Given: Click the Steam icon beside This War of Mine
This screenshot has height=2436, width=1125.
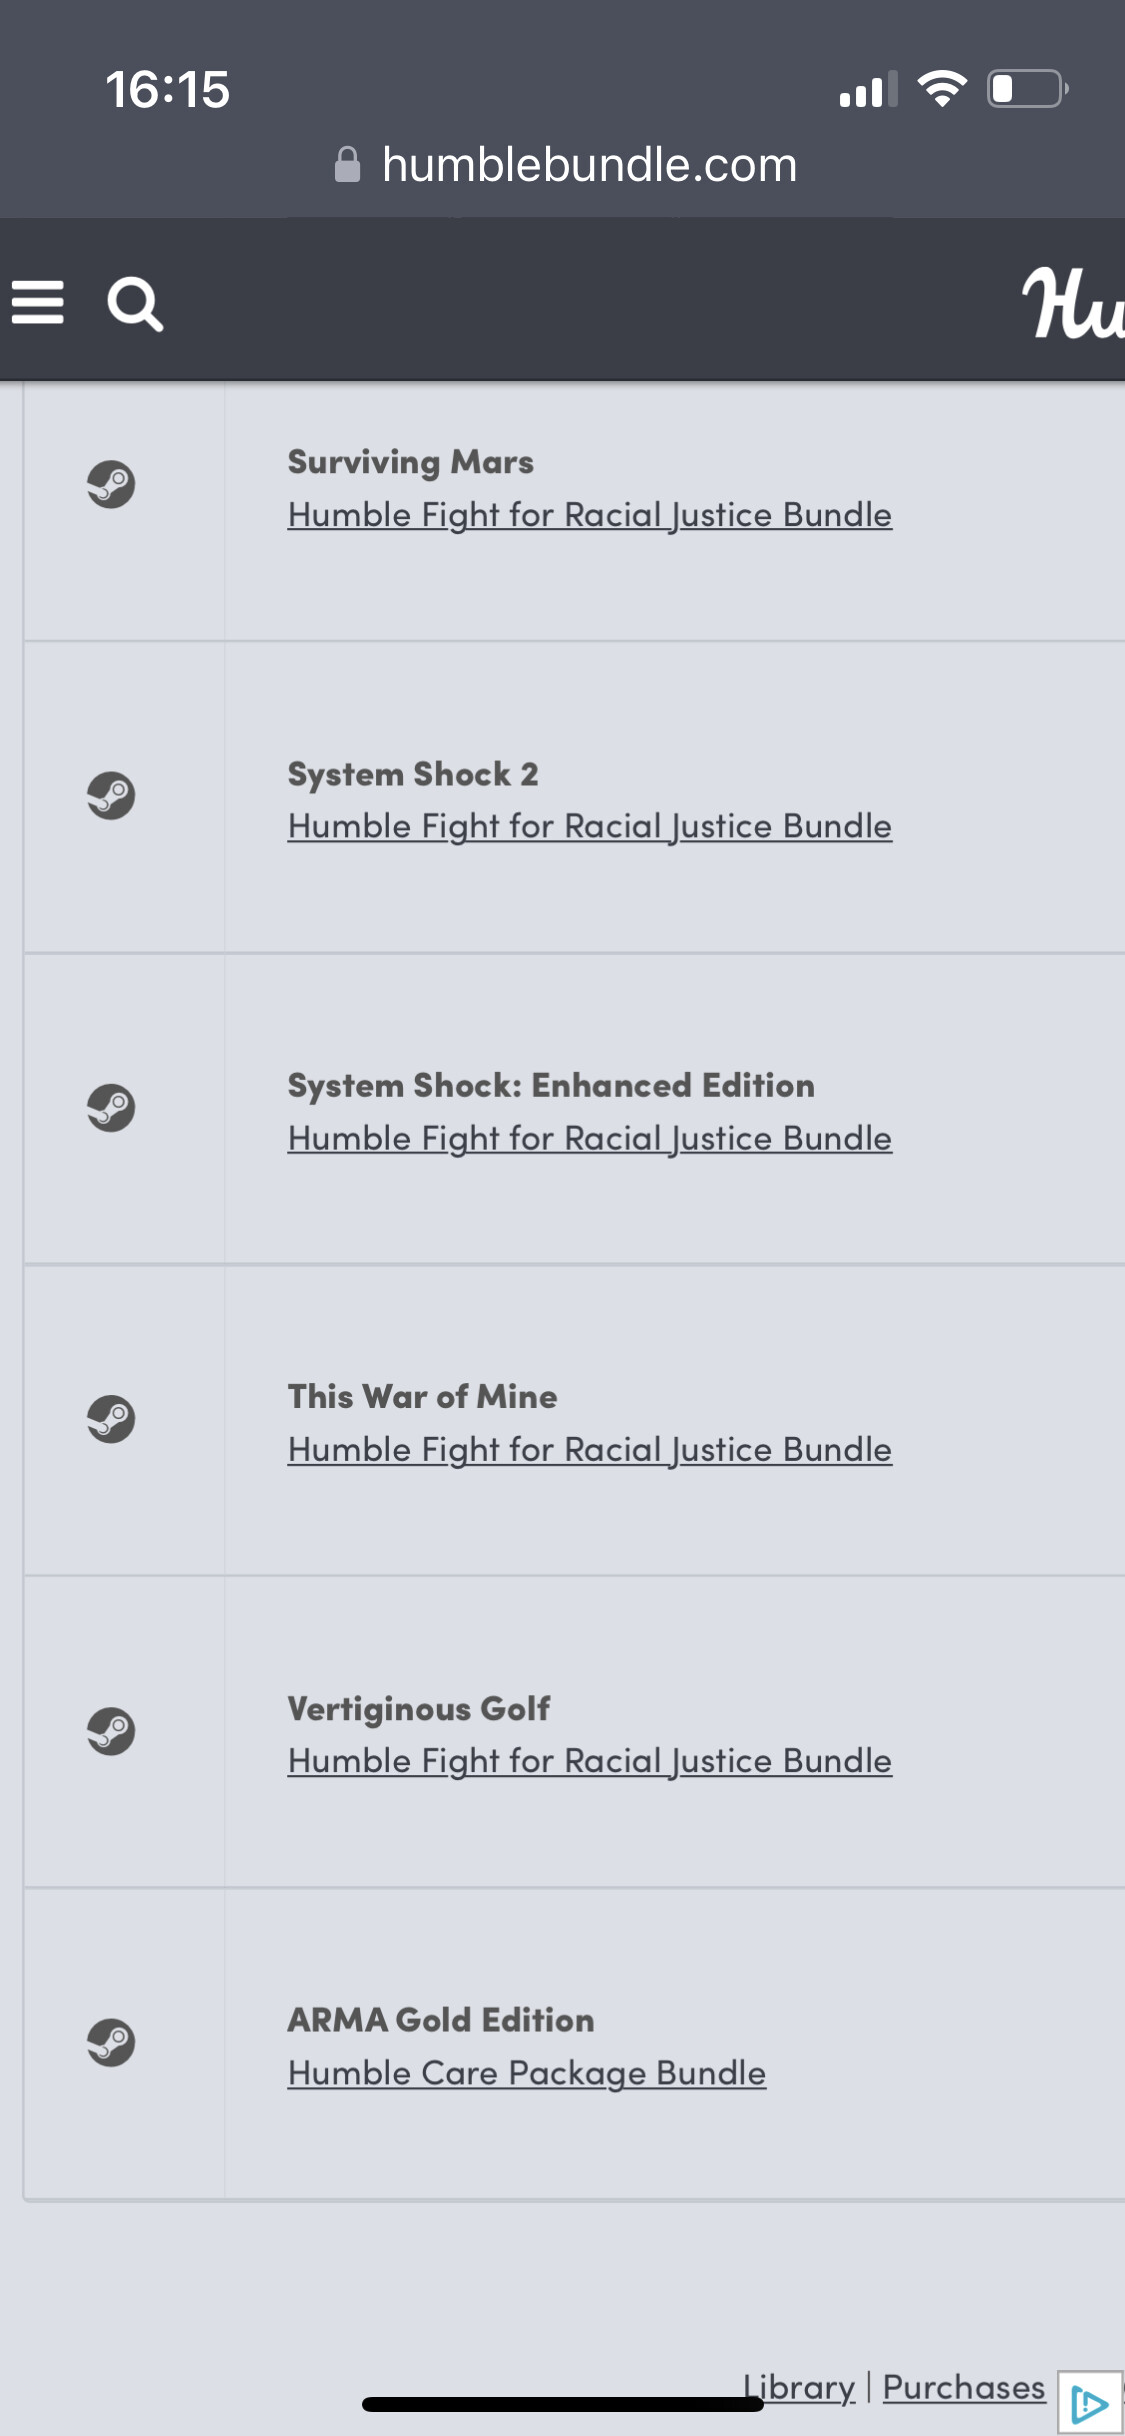Looking at the screenshot, I should point(111,1419).
